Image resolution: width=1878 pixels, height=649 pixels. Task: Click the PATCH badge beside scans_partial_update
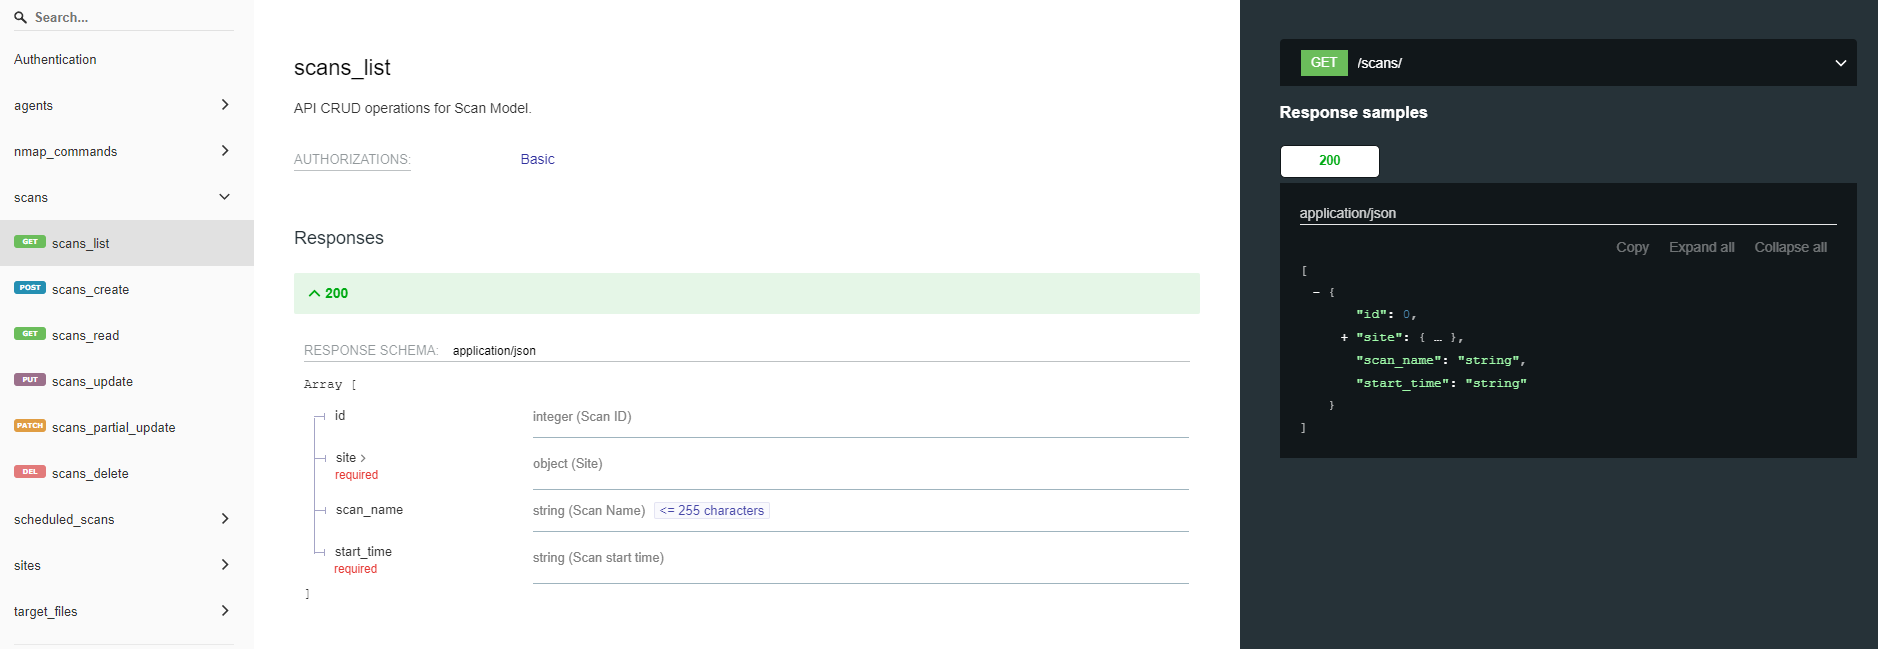(30, 425)
